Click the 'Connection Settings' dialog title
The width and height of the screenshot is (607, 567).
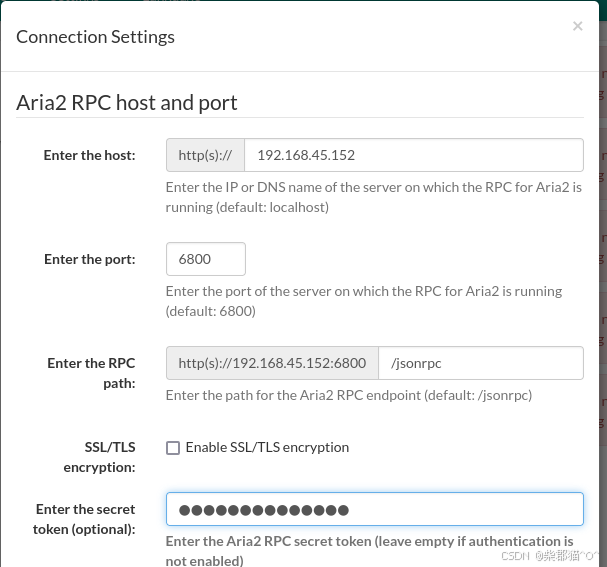pyautogui.click(x=95, y=37)
